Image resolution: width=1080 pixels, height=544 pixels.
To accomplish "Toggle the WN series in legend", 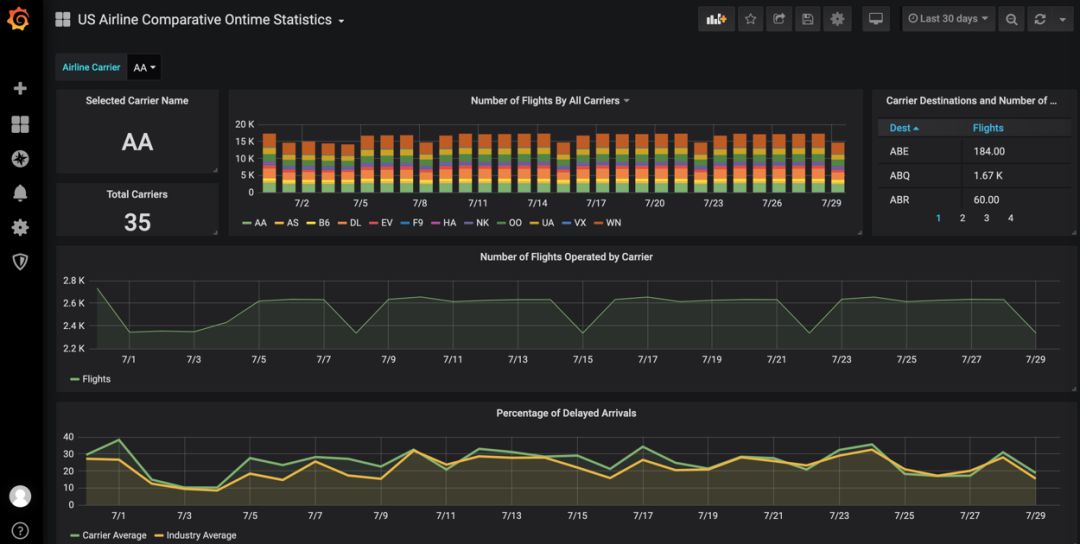I will click(x=607, y=223).
